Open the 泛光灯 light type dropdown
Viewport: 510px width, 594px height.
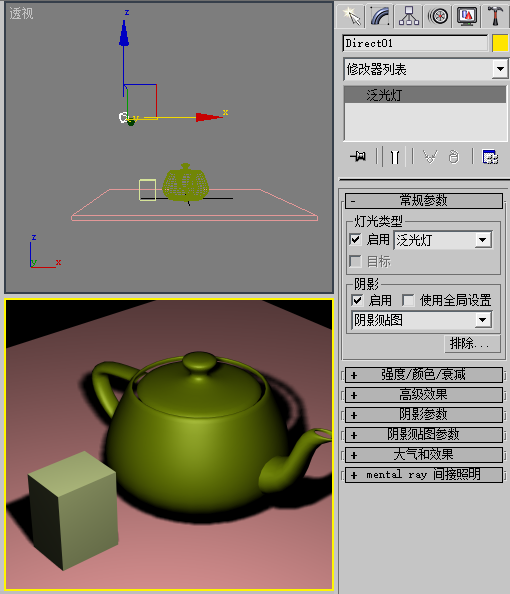point(443,240)
